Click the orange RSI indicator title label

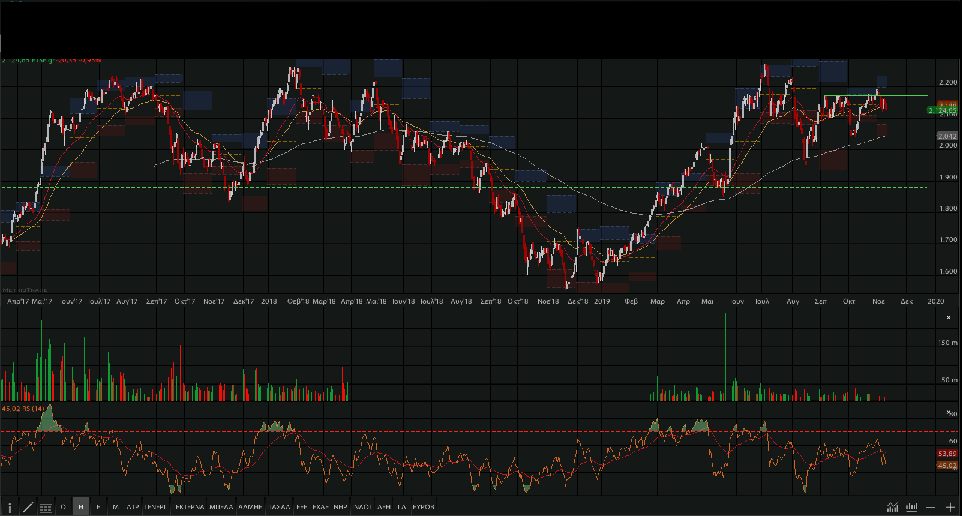click(22, 408)
